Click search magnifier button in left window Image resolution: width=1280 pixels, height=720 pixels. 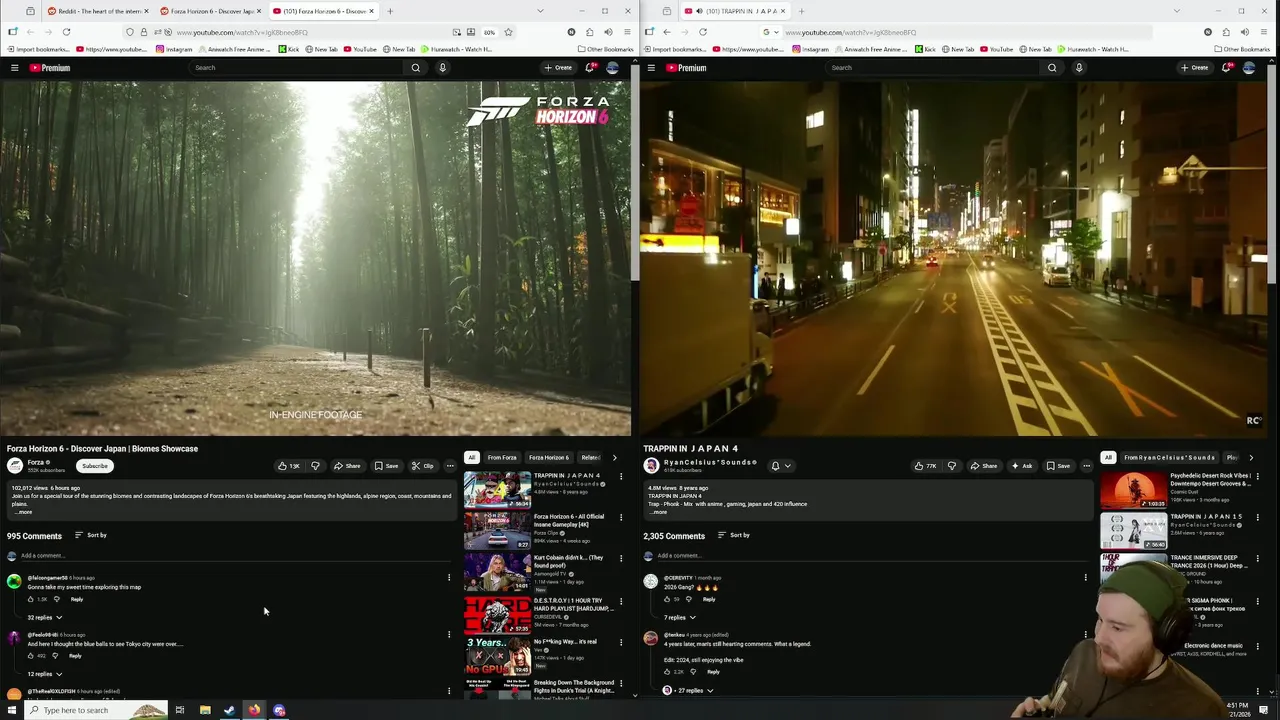point(416,68)
